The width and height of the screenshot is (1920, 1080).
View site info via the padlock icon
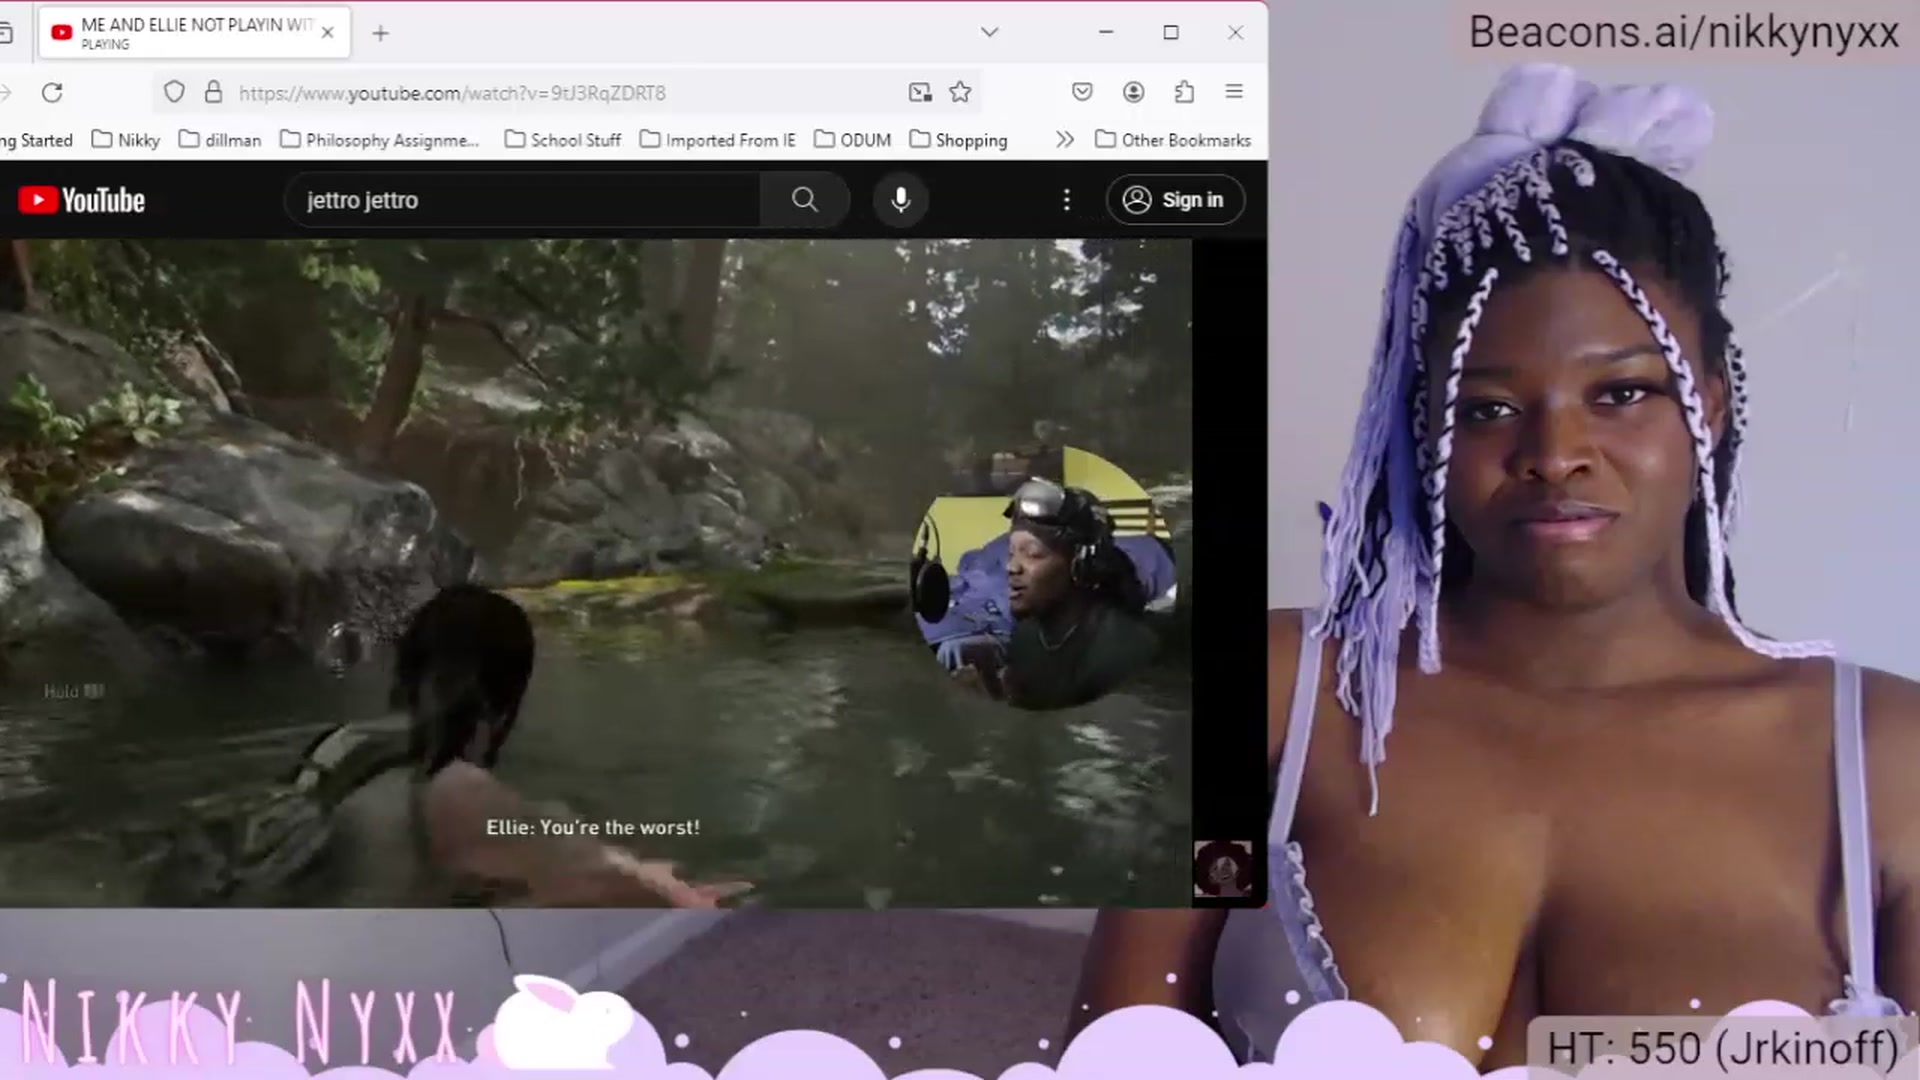[x=213, y=93]
